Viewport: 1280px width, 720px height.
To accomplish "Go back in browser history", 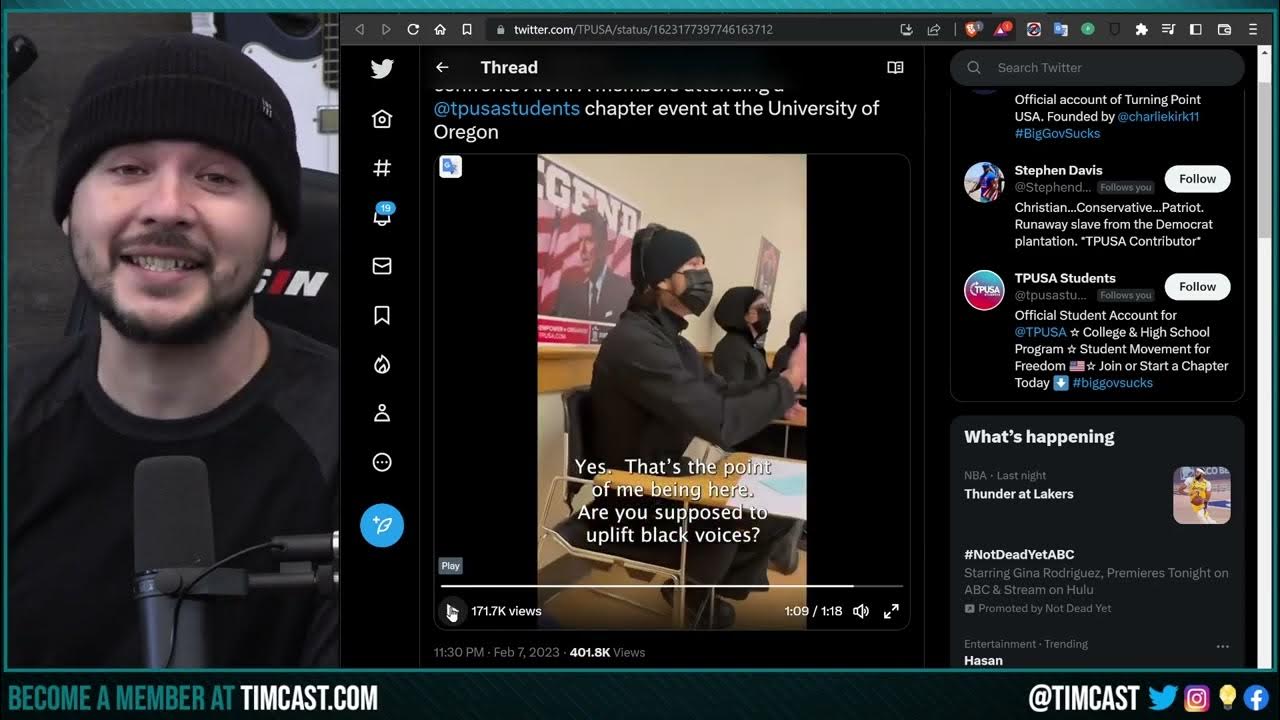I will click(359, 30).
